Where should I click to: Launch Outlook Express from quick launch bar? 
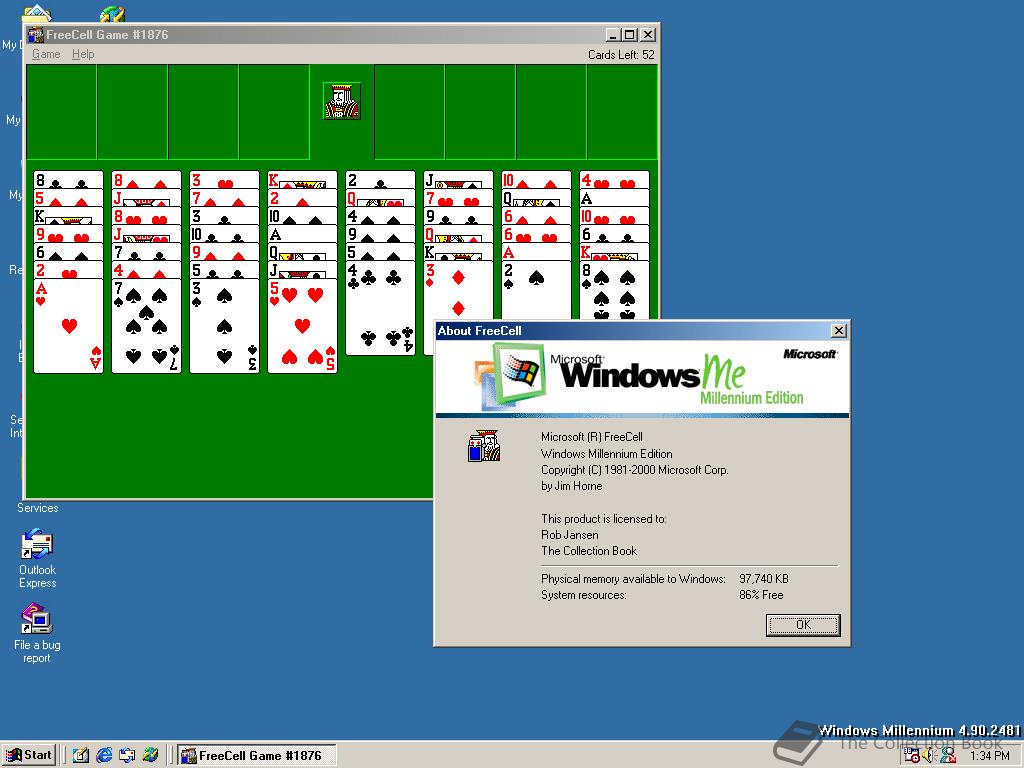click(127, 755)
